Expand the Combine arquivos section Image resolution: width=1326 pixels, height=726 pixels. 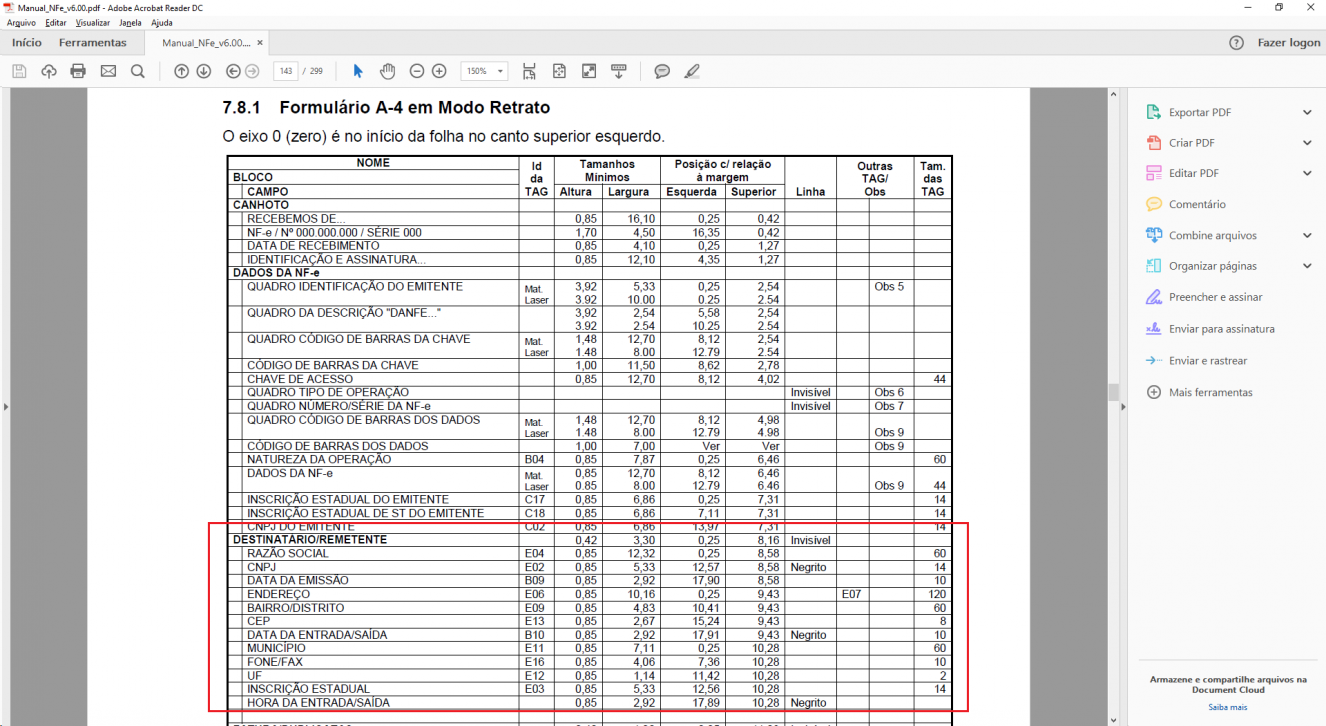click(x=1307, y=236)
